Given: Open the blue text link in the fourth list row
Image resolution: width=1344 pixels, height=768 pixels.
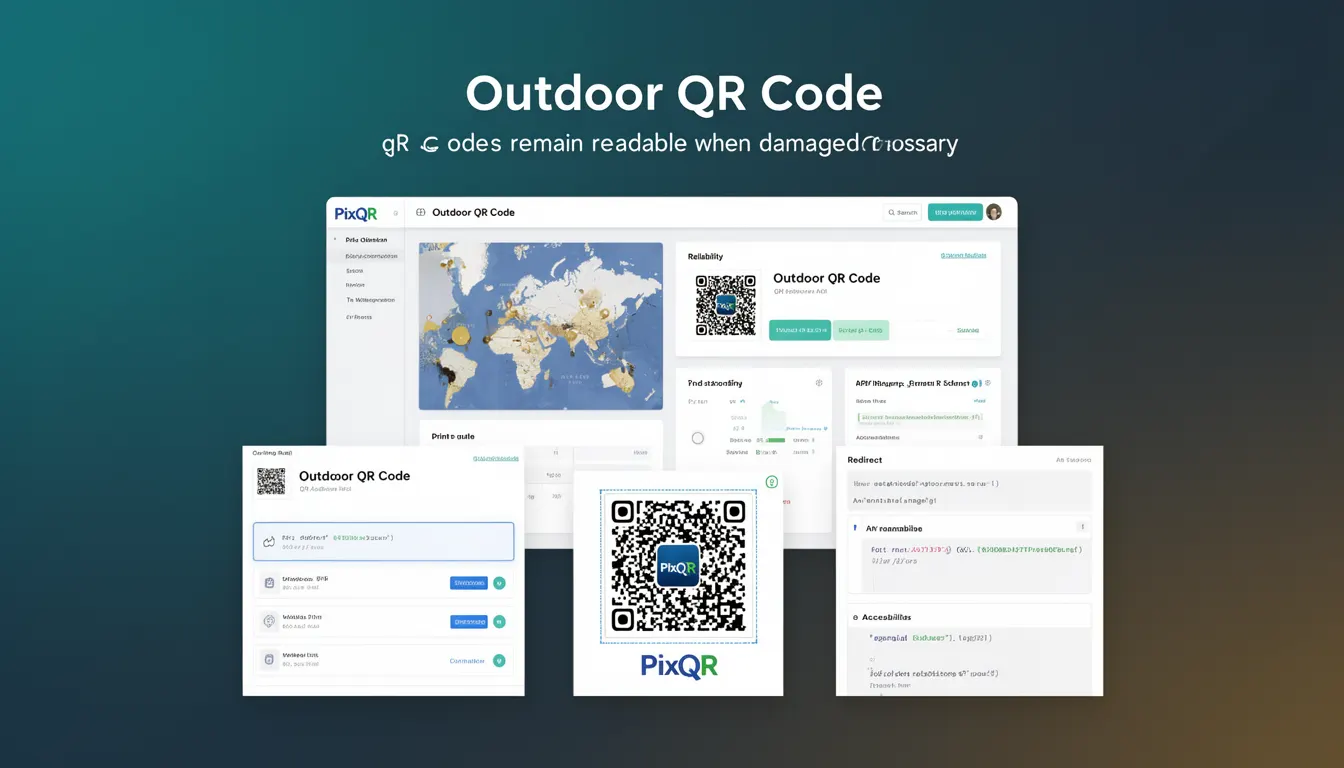Looking at the screenshot, I should click(467, 660).
